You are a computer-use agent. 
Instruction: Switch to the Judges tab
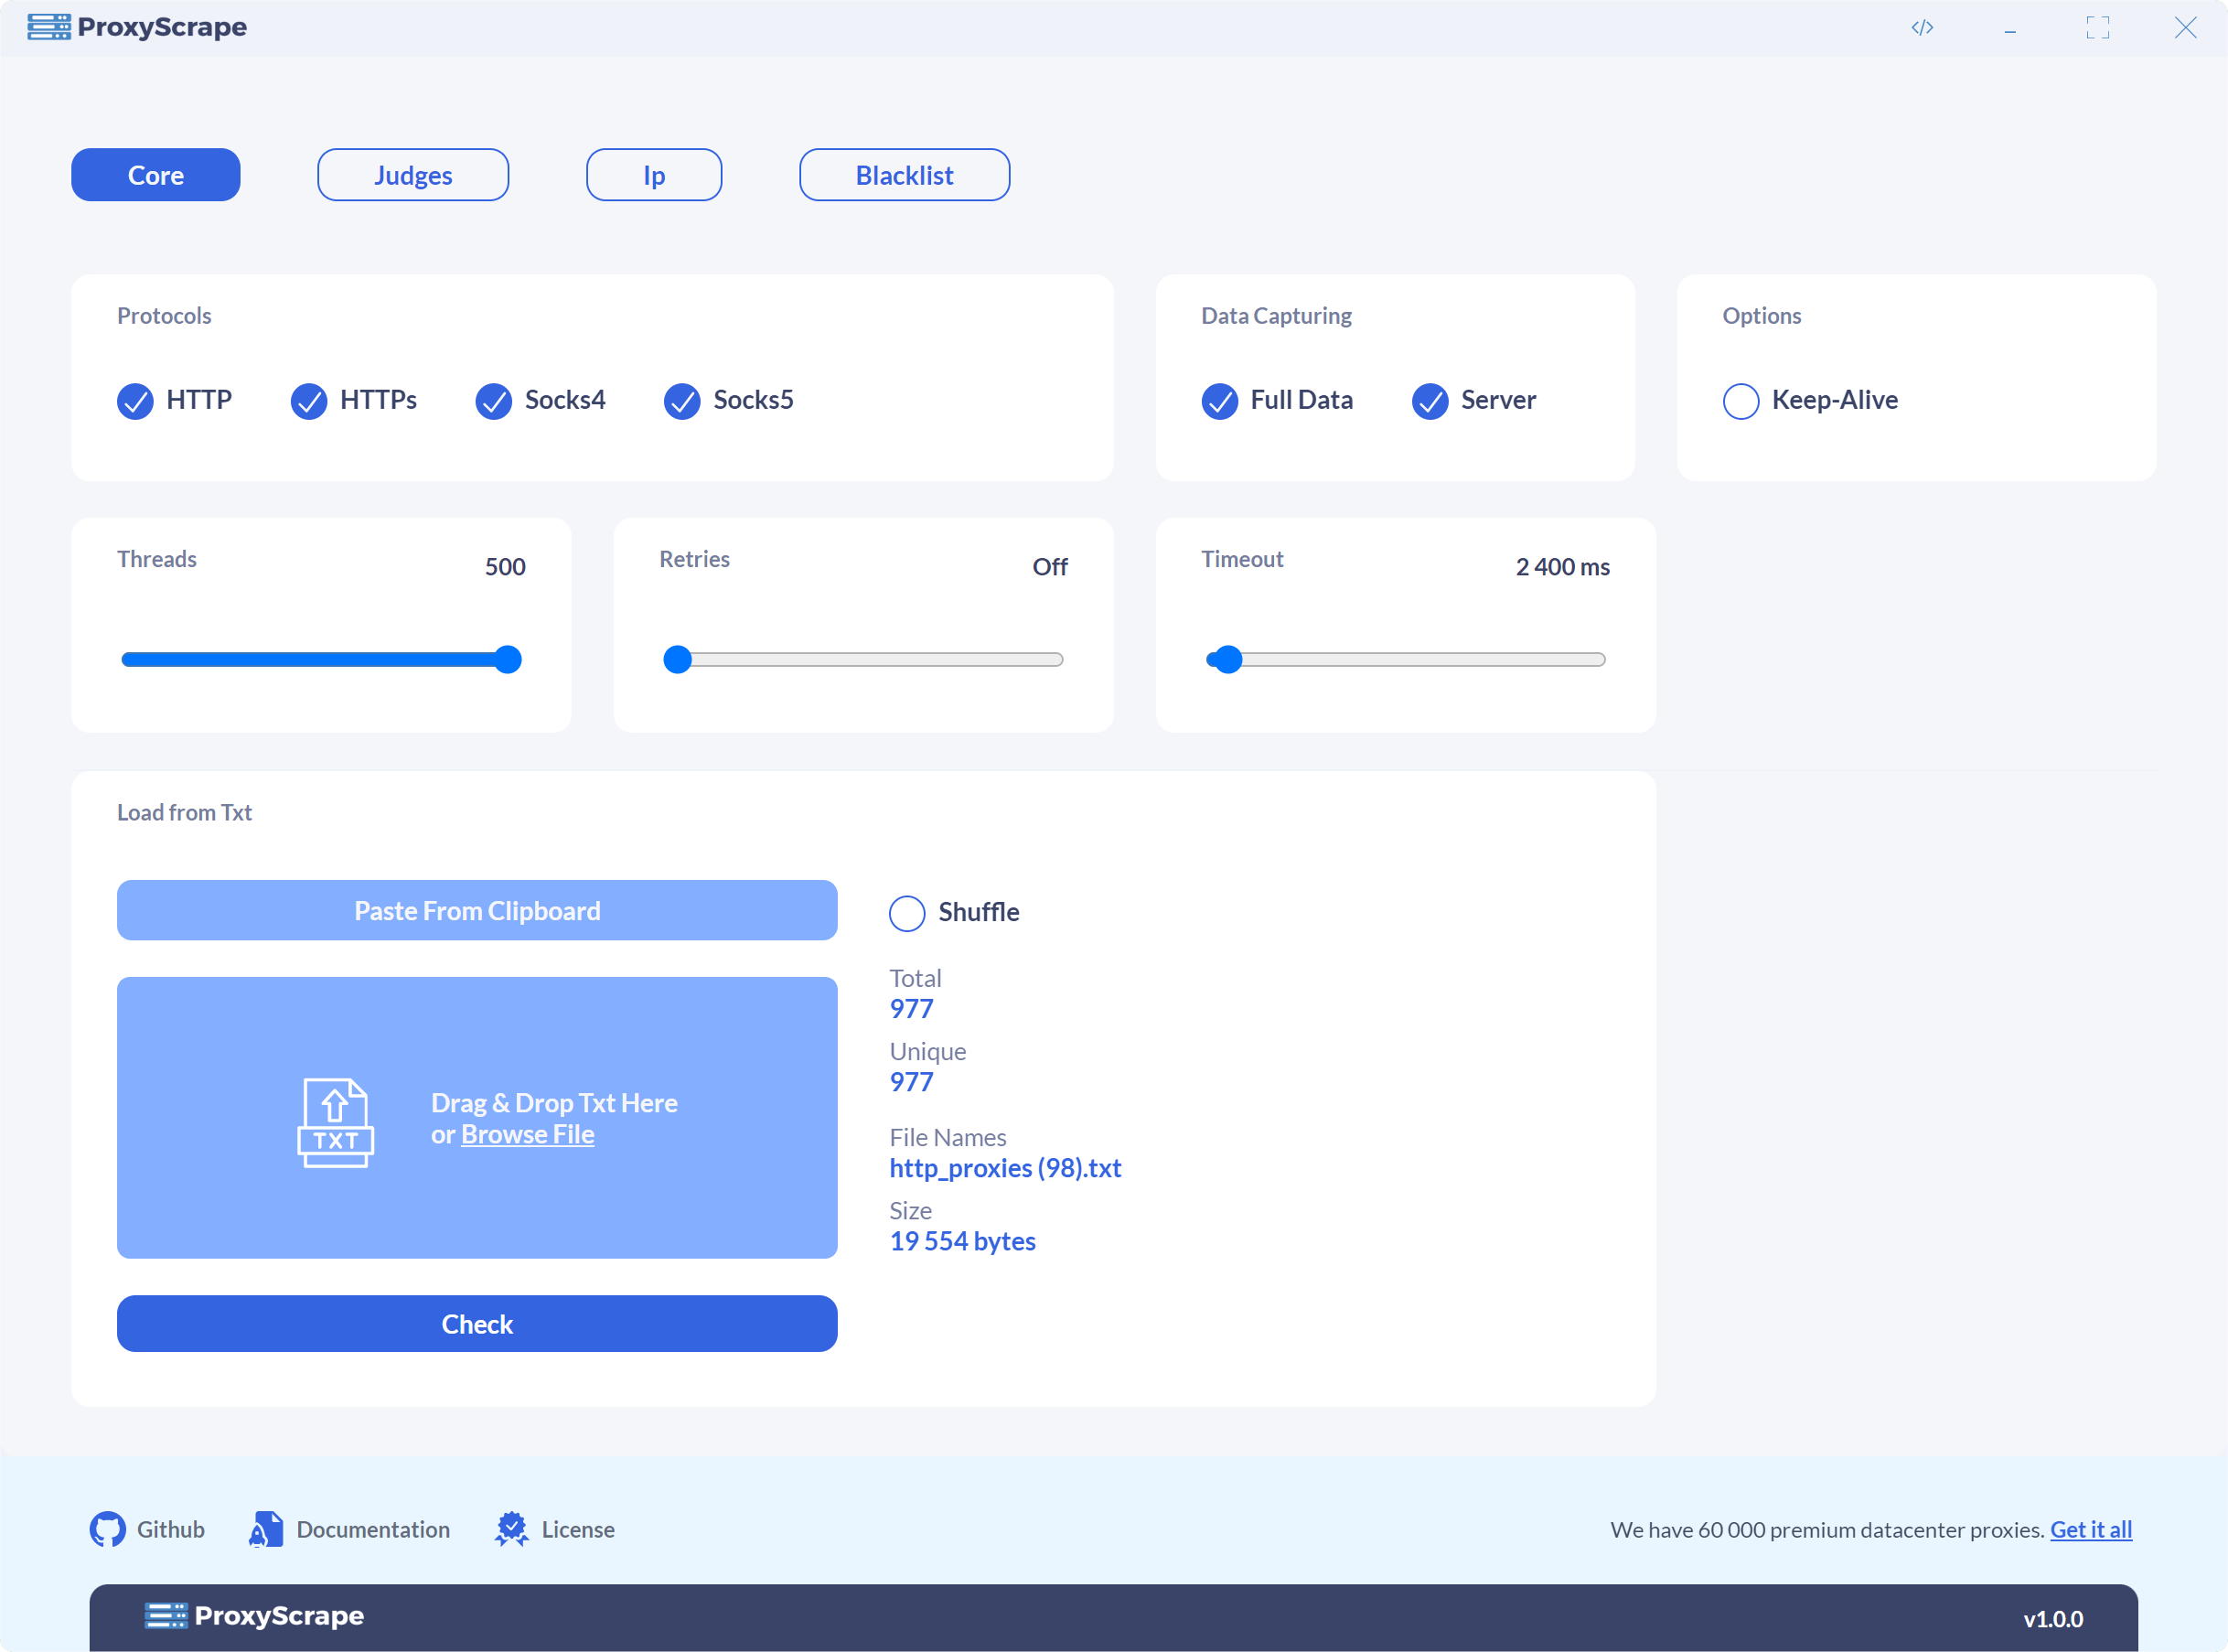[413, 175]
